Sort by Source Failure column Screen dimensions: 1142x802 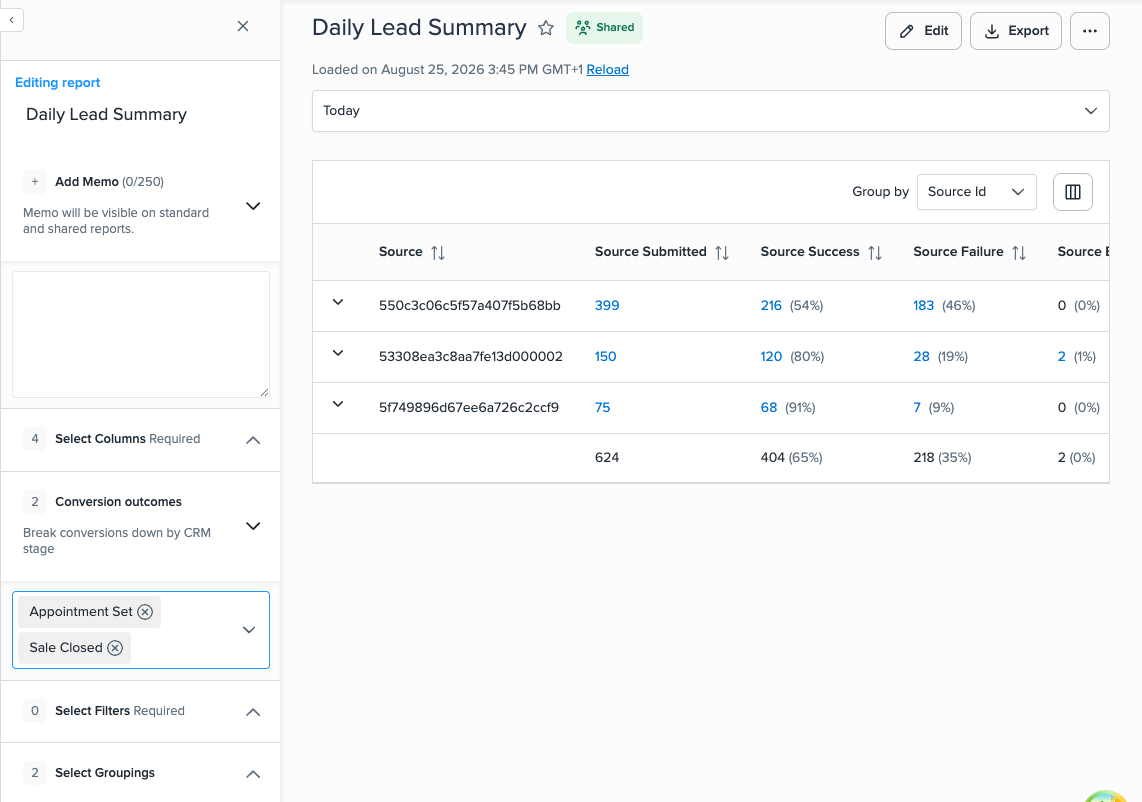pos(1019,253)
